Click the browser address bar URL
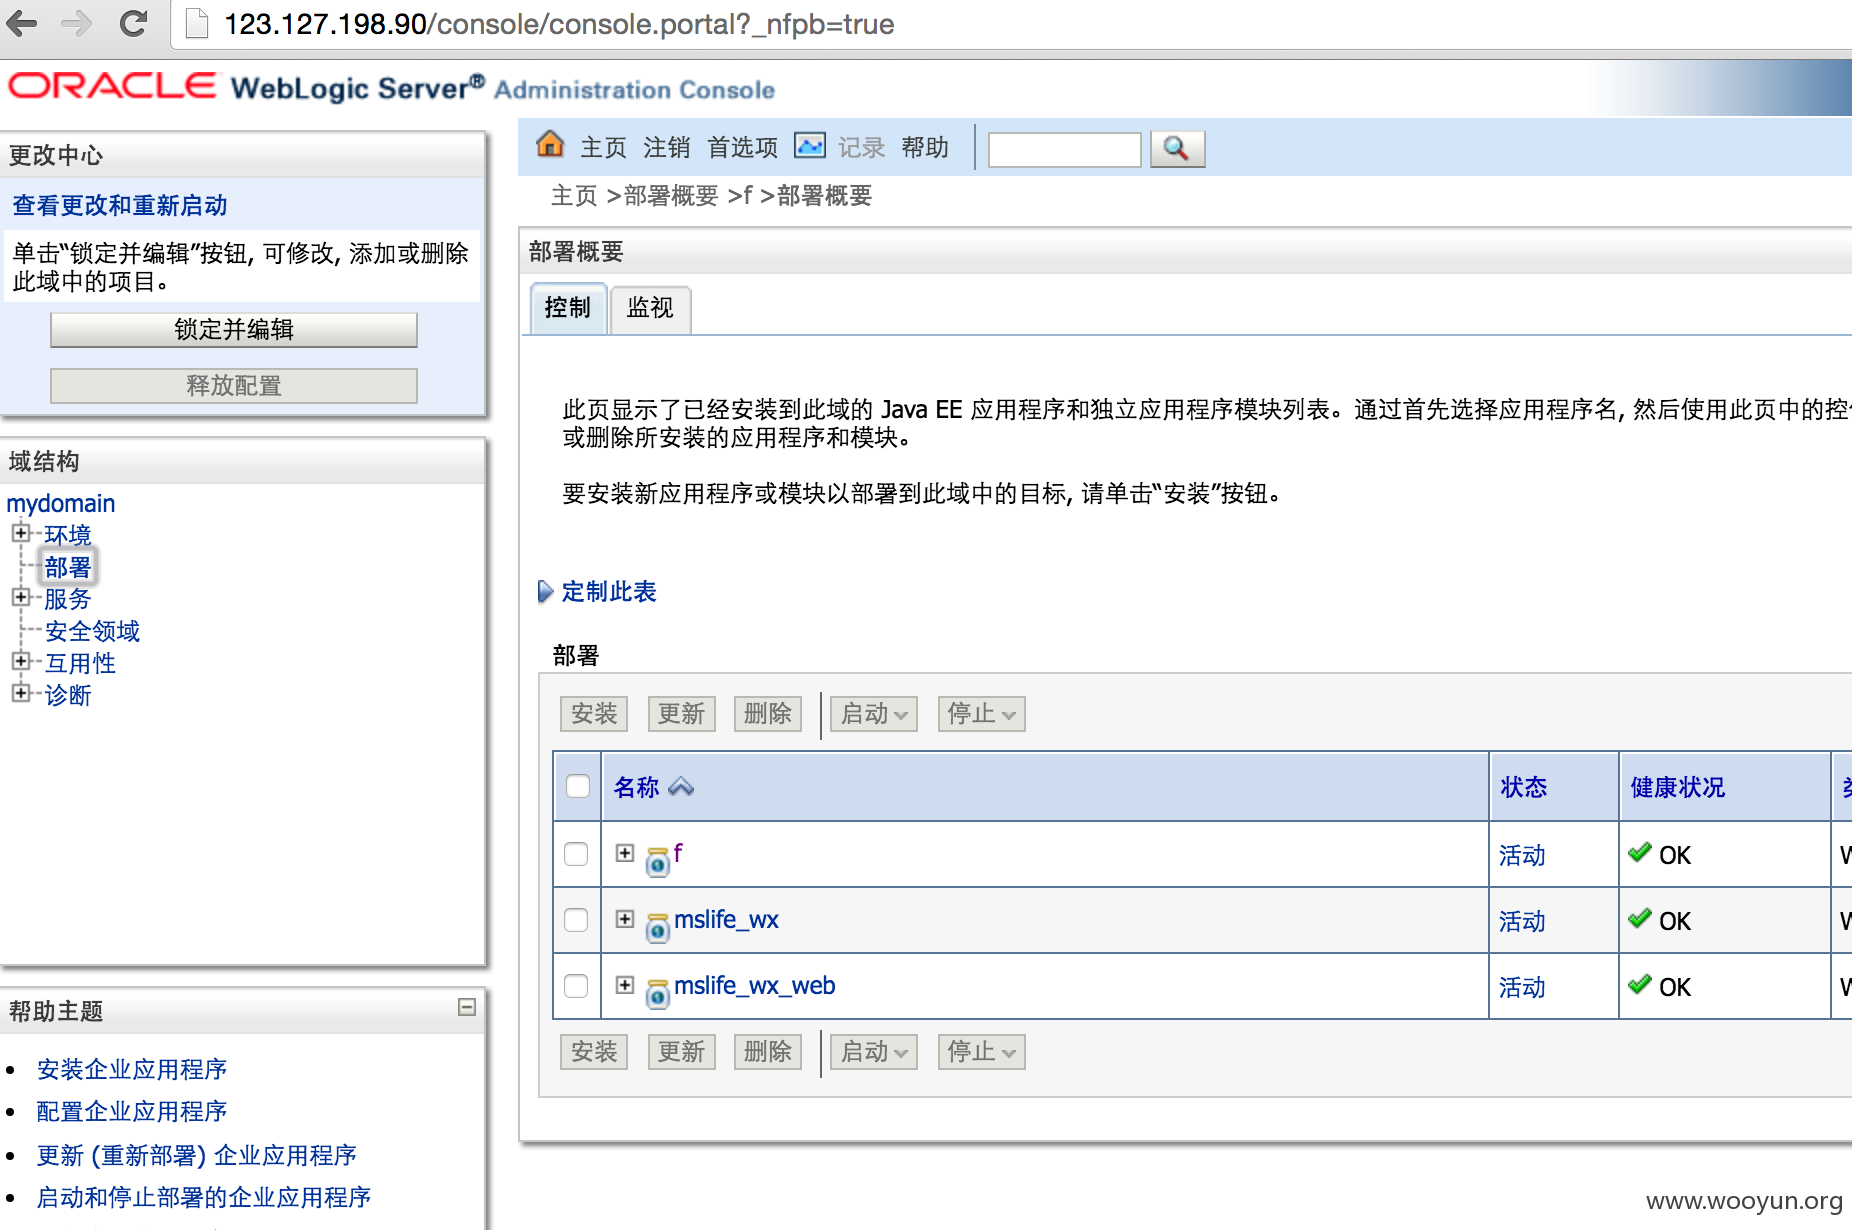Viewport: 1852px width, 1230px height. click(559, 24)
